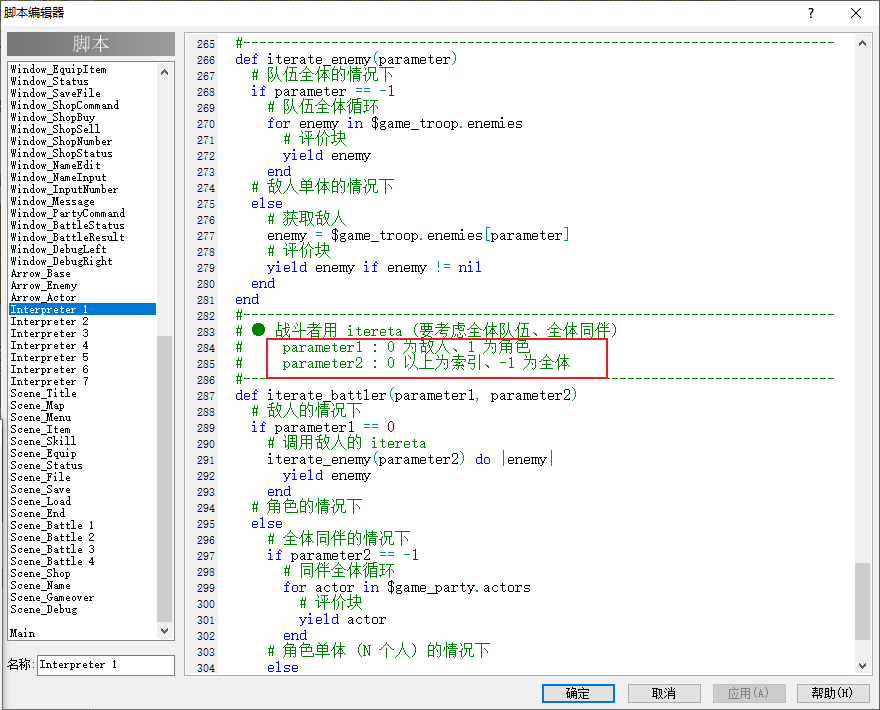The width and height of the screenshot is (880, 710).
Task: Open help with 帮助(H) button
Action: point(832,693)
